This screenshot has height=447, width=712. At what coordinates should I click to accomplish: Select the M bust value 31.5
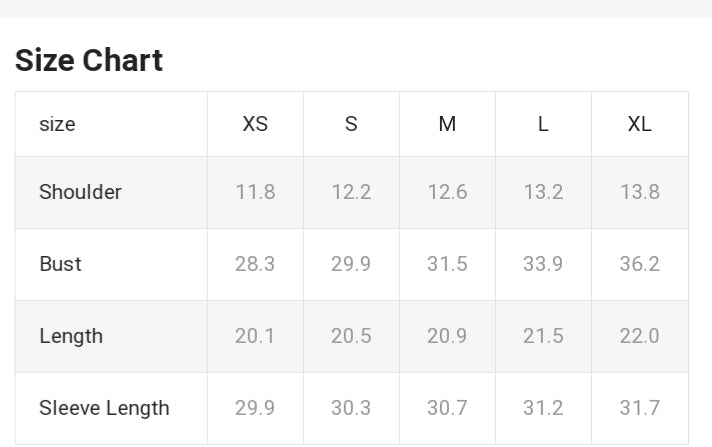(447, 264)
